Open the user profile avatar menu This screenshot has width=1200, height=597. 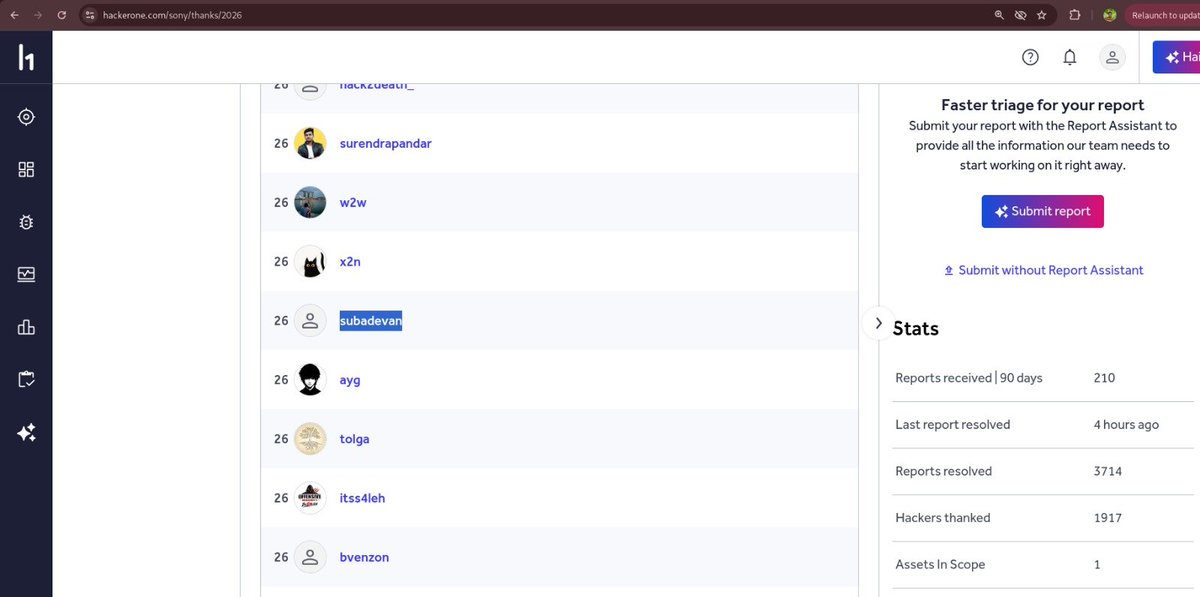point(1112,57)
